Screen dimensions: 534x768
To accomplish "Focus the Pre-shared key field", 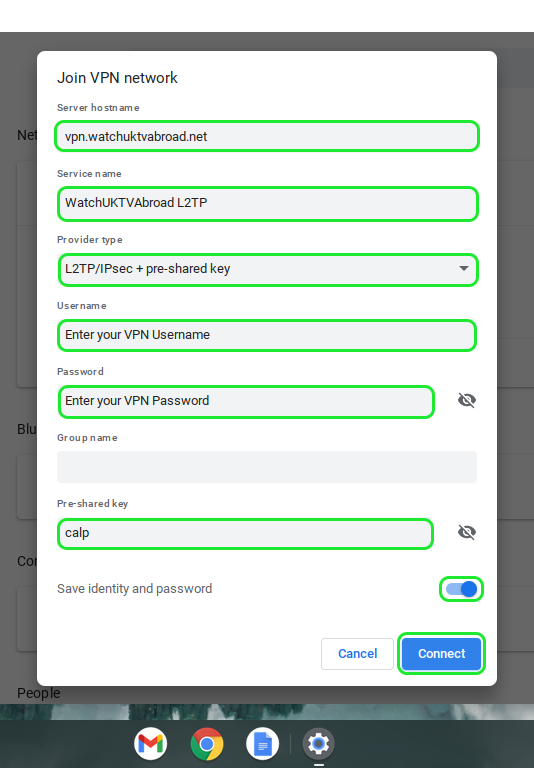I will pos(245,533).
